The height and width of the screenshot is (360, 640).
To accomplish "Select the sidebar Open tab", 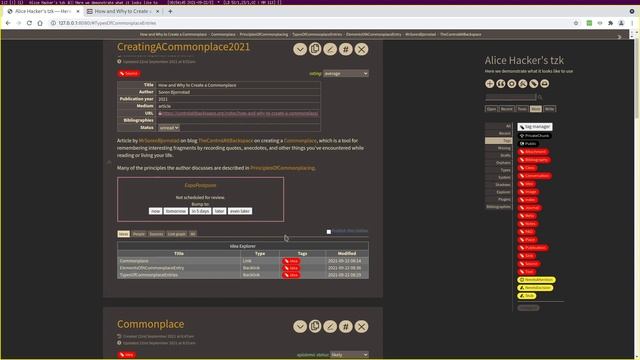I will point(491,109).
